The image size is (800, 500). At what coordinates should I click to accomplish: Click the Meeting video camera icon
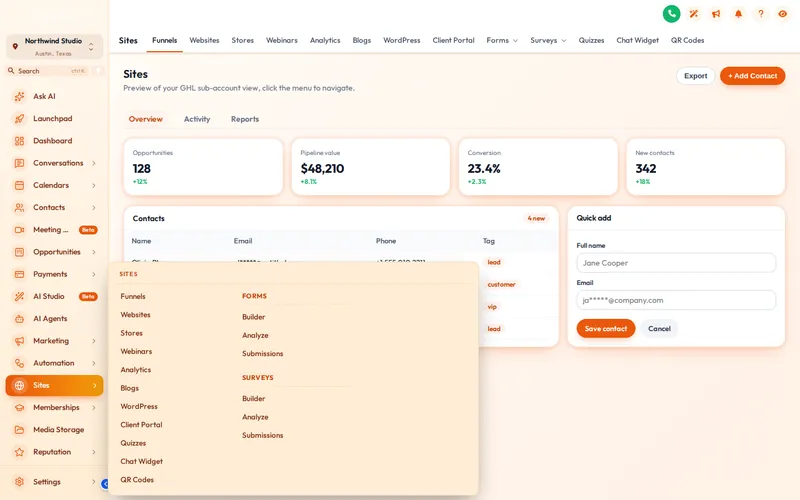[19, 230]
